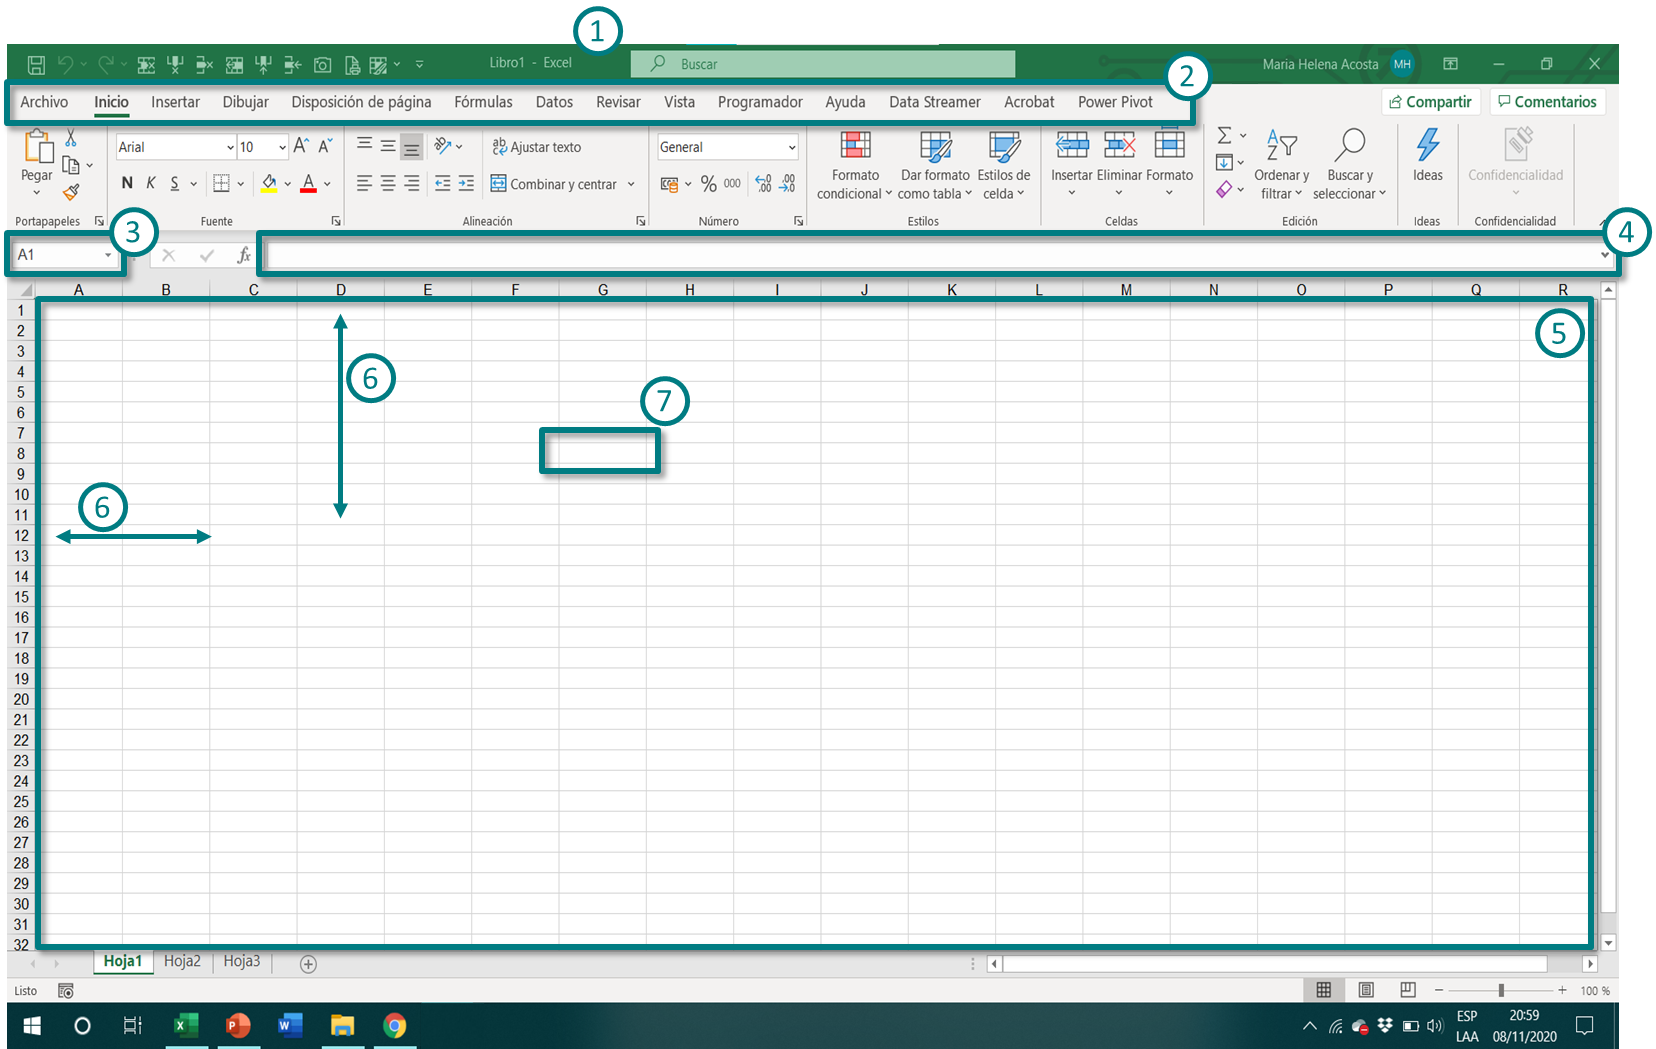Open Formato condicional menu
This screenshot has height=1049, width=1656.
tap(855, 165)
